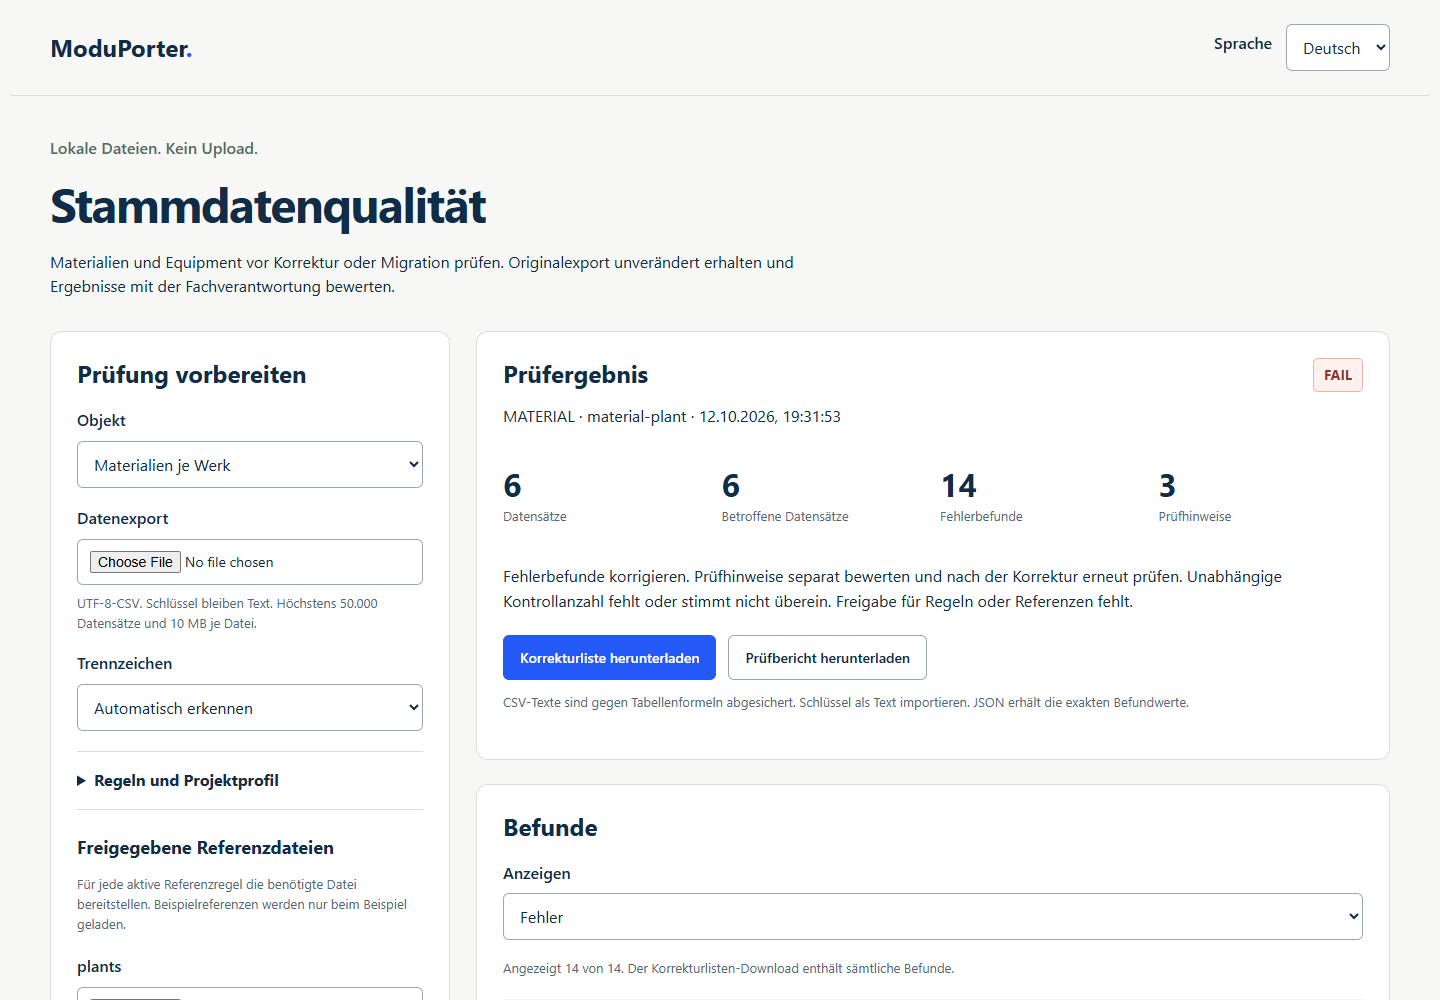Click Prüfbericht herunterladen
This screenshot has height=1000, width=1440.
828,658
